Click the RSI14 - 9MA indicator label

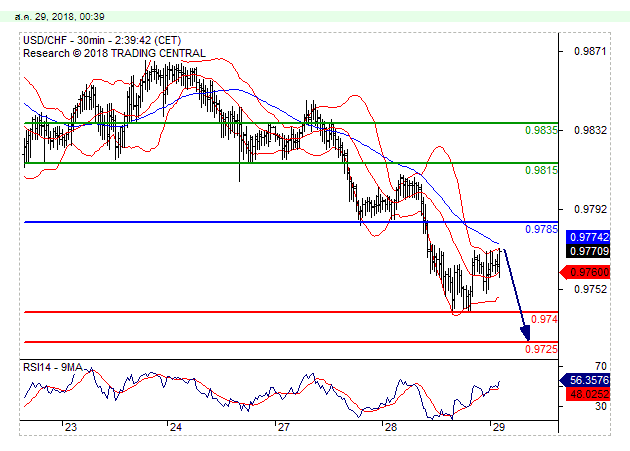click(53, 367)
